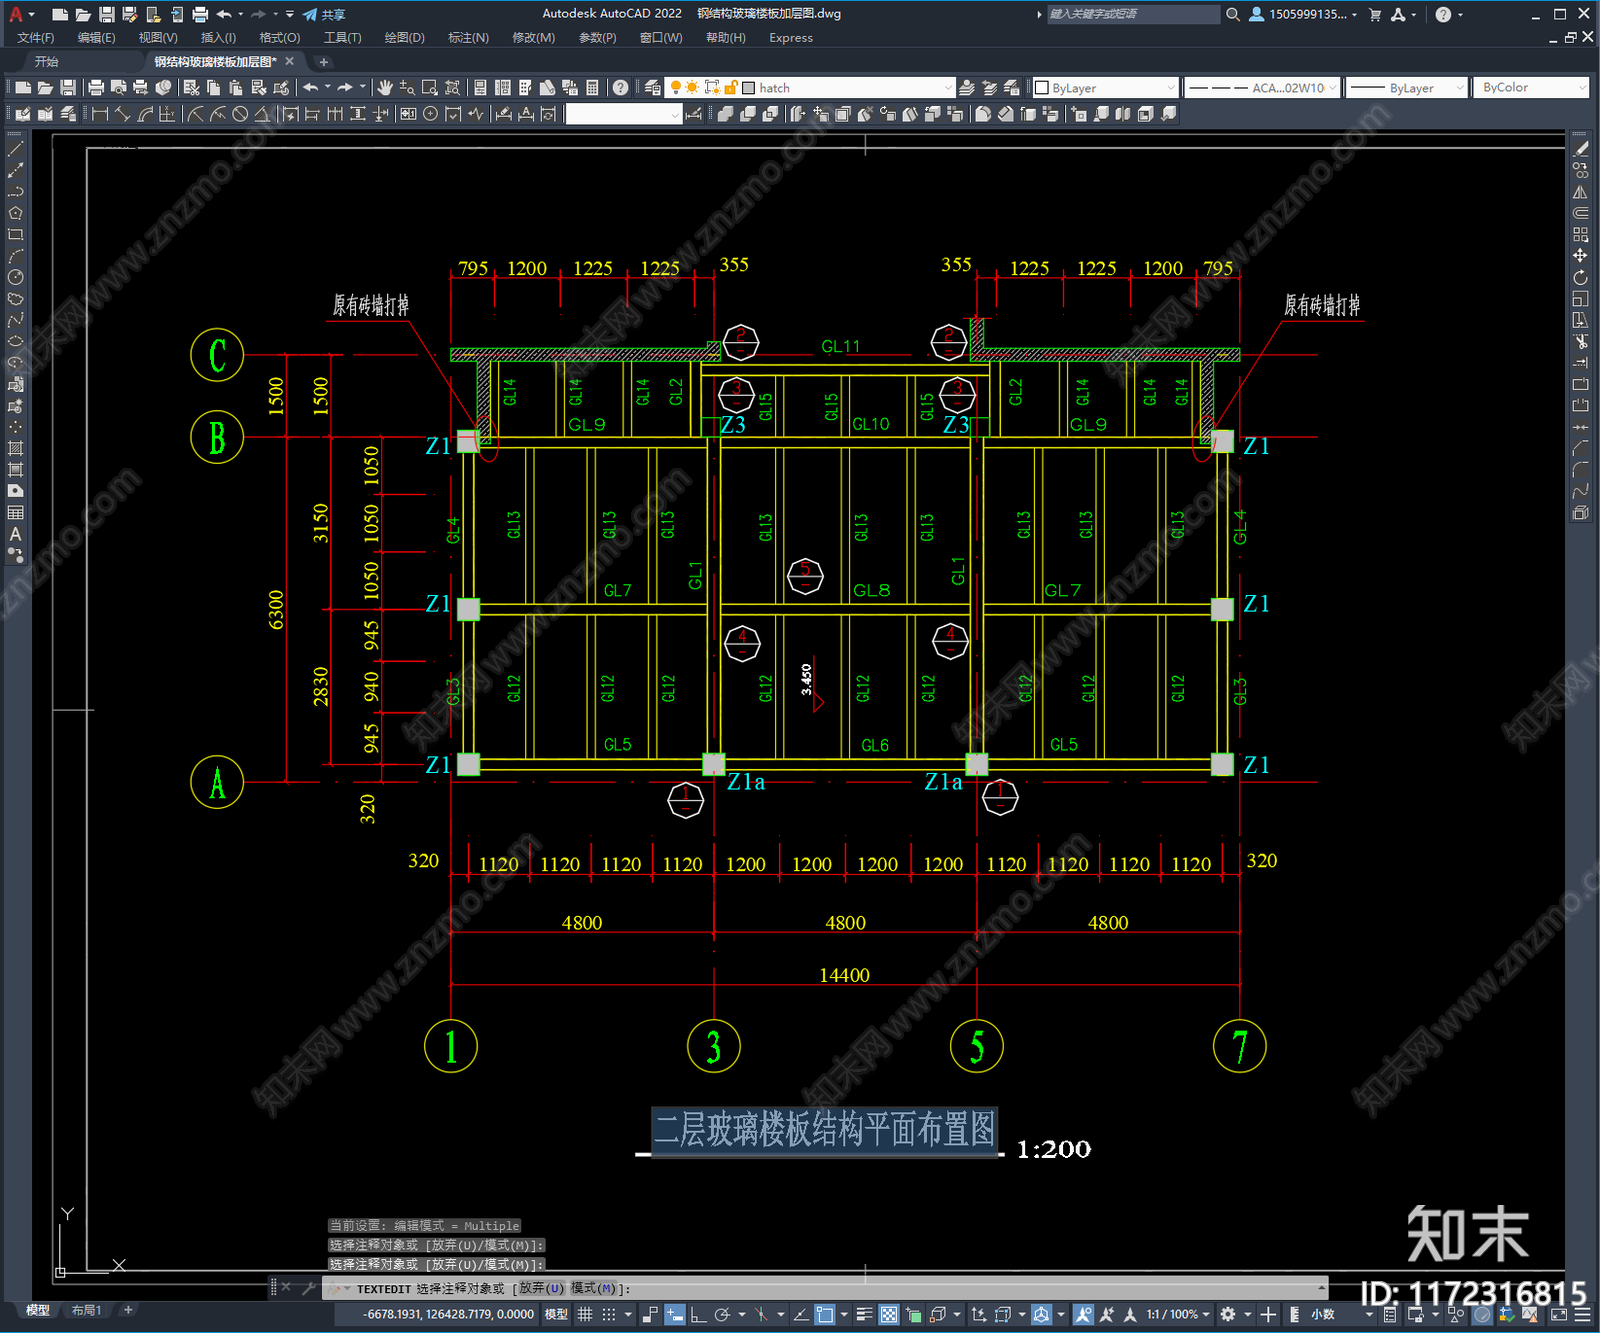Click the Quick Calculator icon
This screenshot has height=1333, width=1600.
(x=592, y=88)
